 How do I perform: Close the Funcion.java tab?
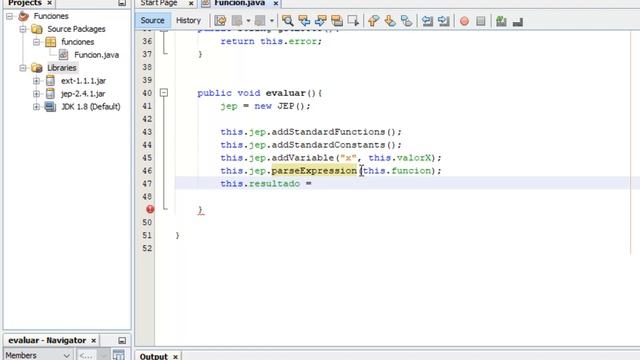pos(276,3)
